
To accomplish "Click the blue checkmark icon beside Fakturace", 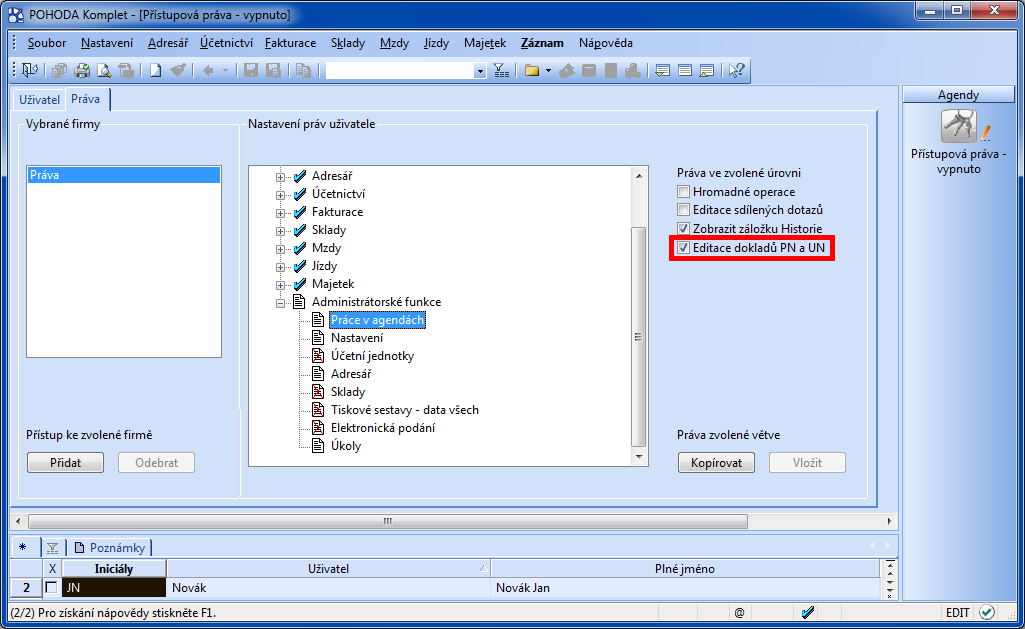I will (x=300, y=212).
